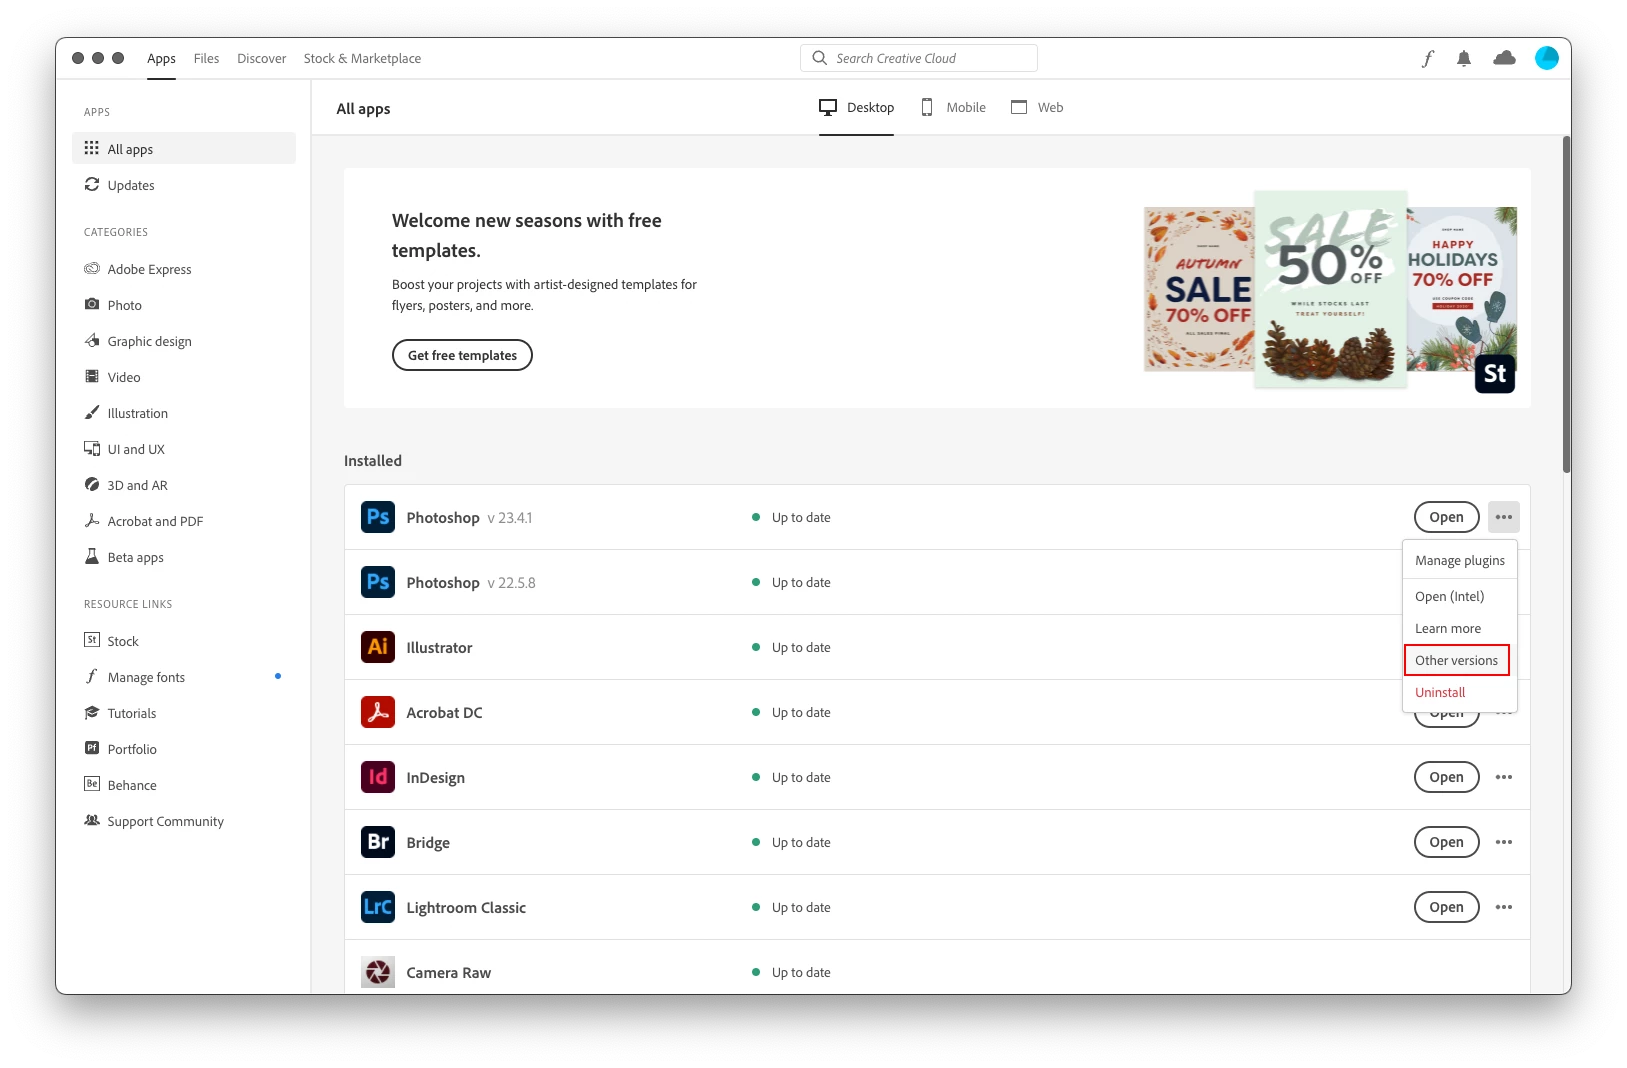This screenshot has width=1627, height=1068.
Task: Choose Learn more from the menu
Action: (1460, 629)
